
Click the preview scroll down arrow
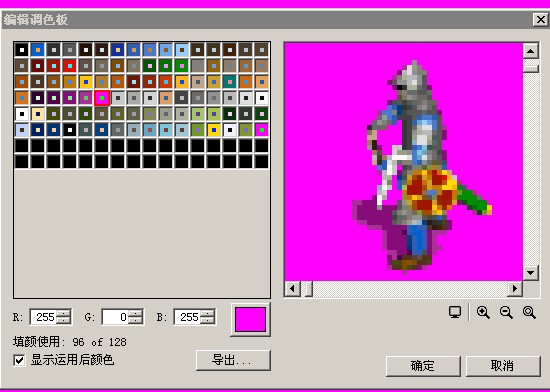[x=530, y=272]
